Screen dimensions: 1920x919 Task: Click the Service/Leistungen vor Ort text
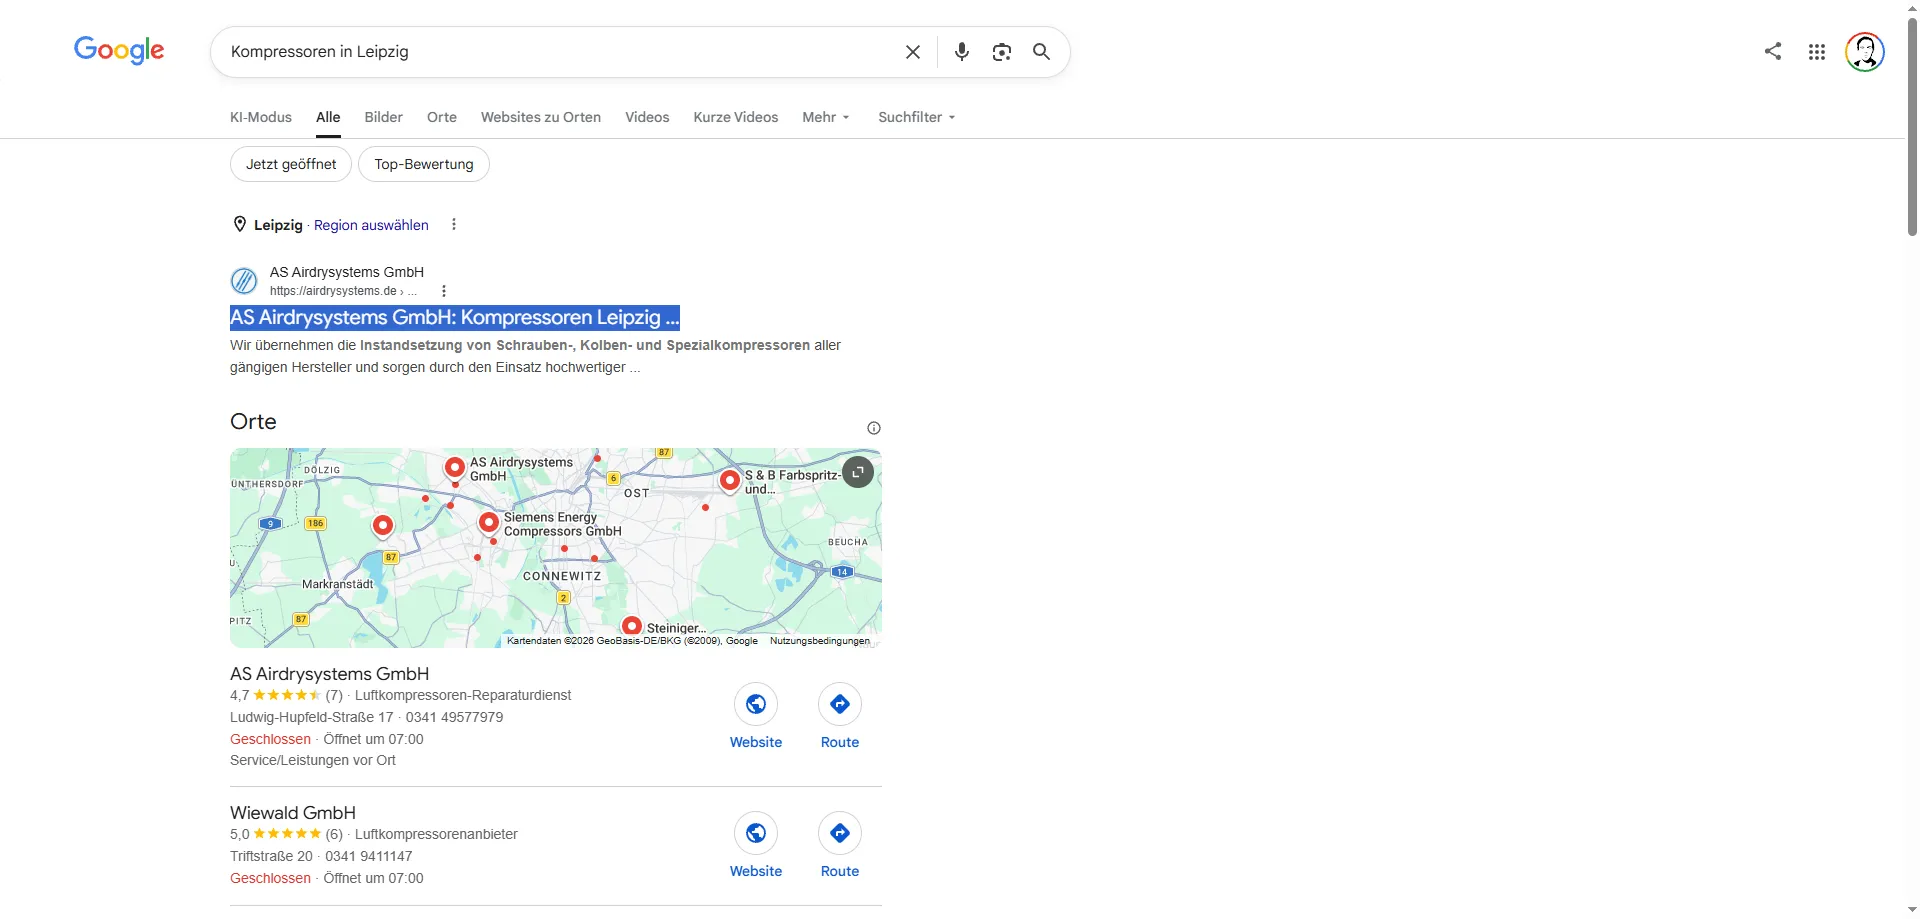click(x=313, y=760)
